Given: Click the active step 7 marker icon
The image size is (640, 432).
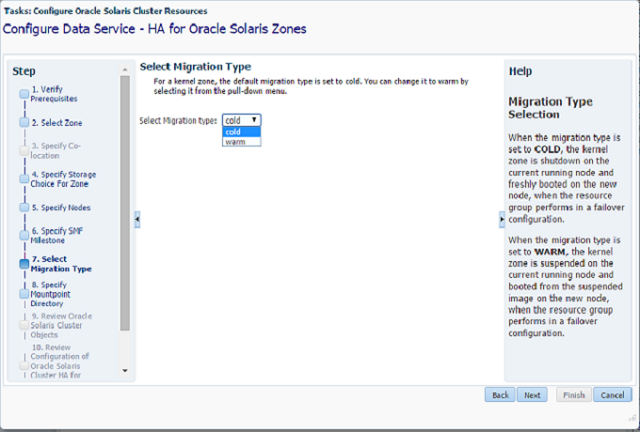Looking at the screenshot, I should [x=24, y=264].
